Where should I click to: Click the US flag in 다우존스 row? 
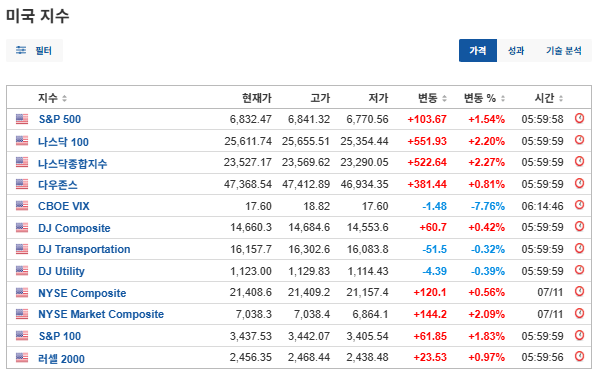click(22, 184)
